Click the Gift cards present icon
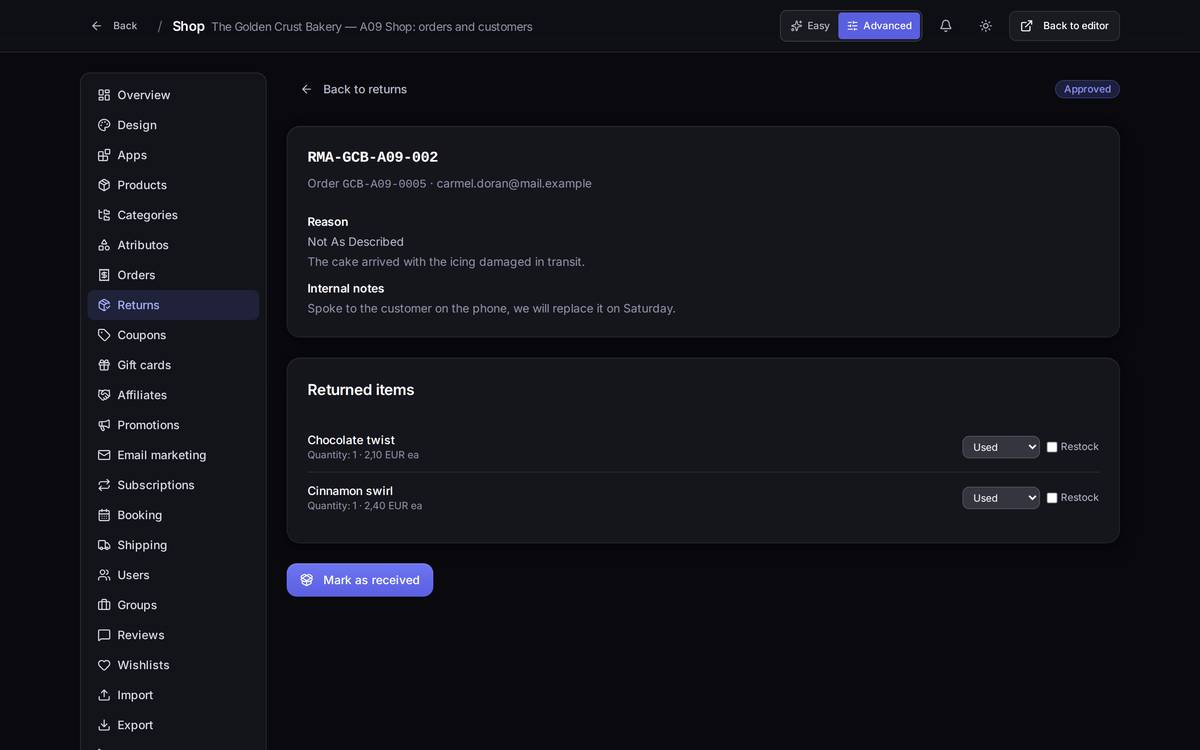The image size is (1200, 750). [x=104, y=365]
